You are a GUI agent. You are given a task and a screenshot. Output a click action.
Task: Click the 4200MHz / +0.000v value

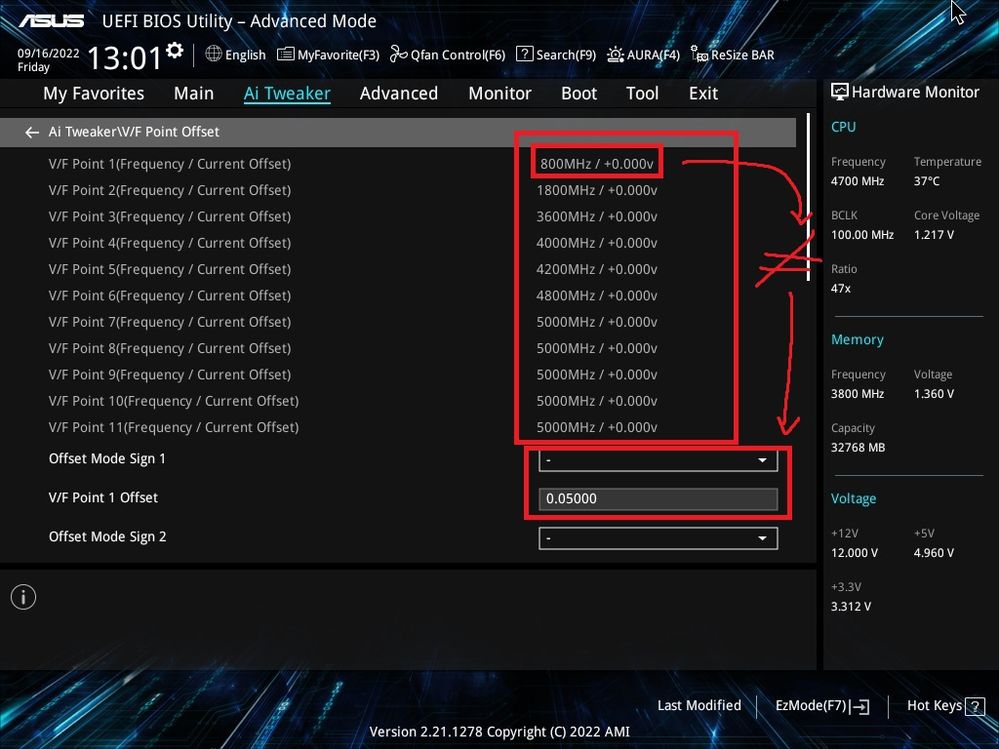click(x=597, y=269)
